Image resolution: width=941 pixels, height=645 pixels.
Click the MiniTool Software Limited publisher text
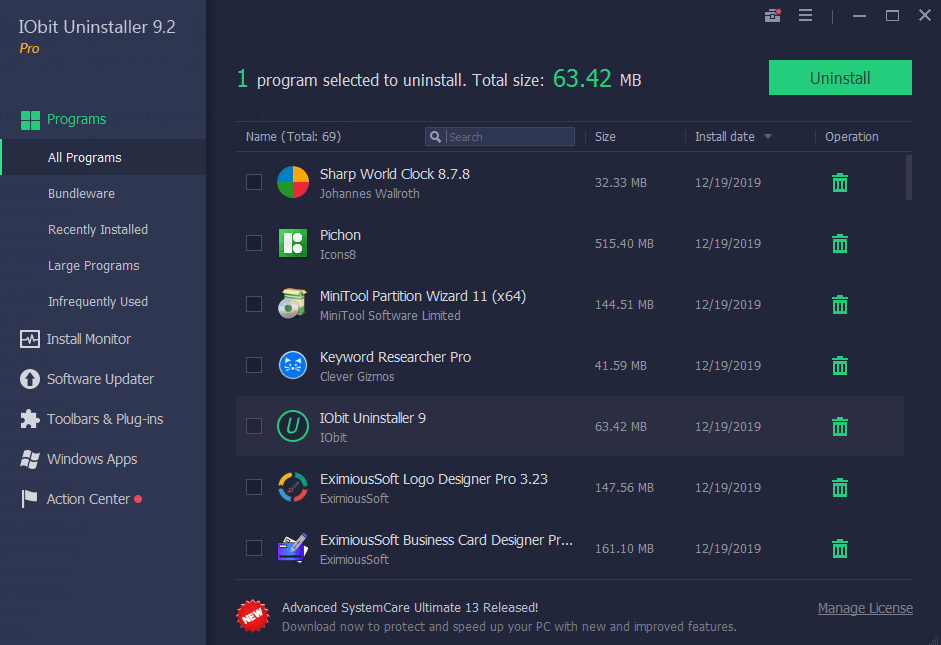(x=390, y=316)
